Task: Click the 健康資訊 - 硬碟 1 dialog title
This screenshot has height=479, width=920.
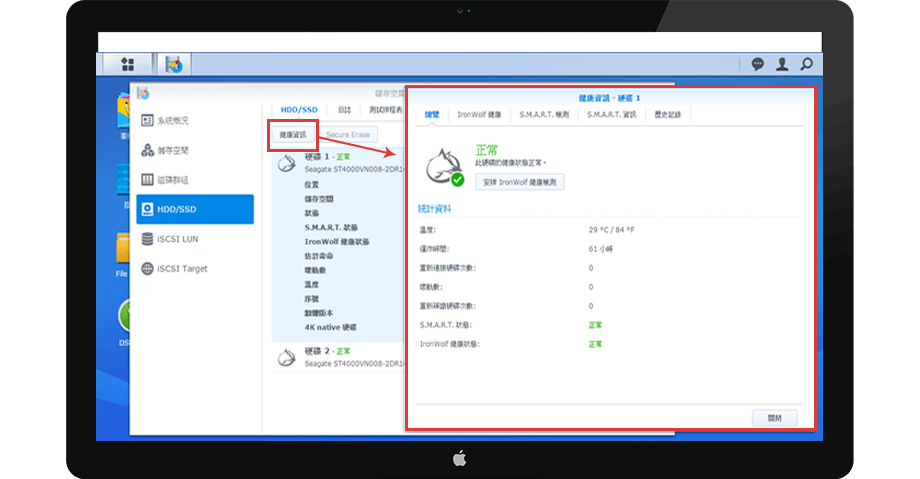Action: [x=610, y=98]
